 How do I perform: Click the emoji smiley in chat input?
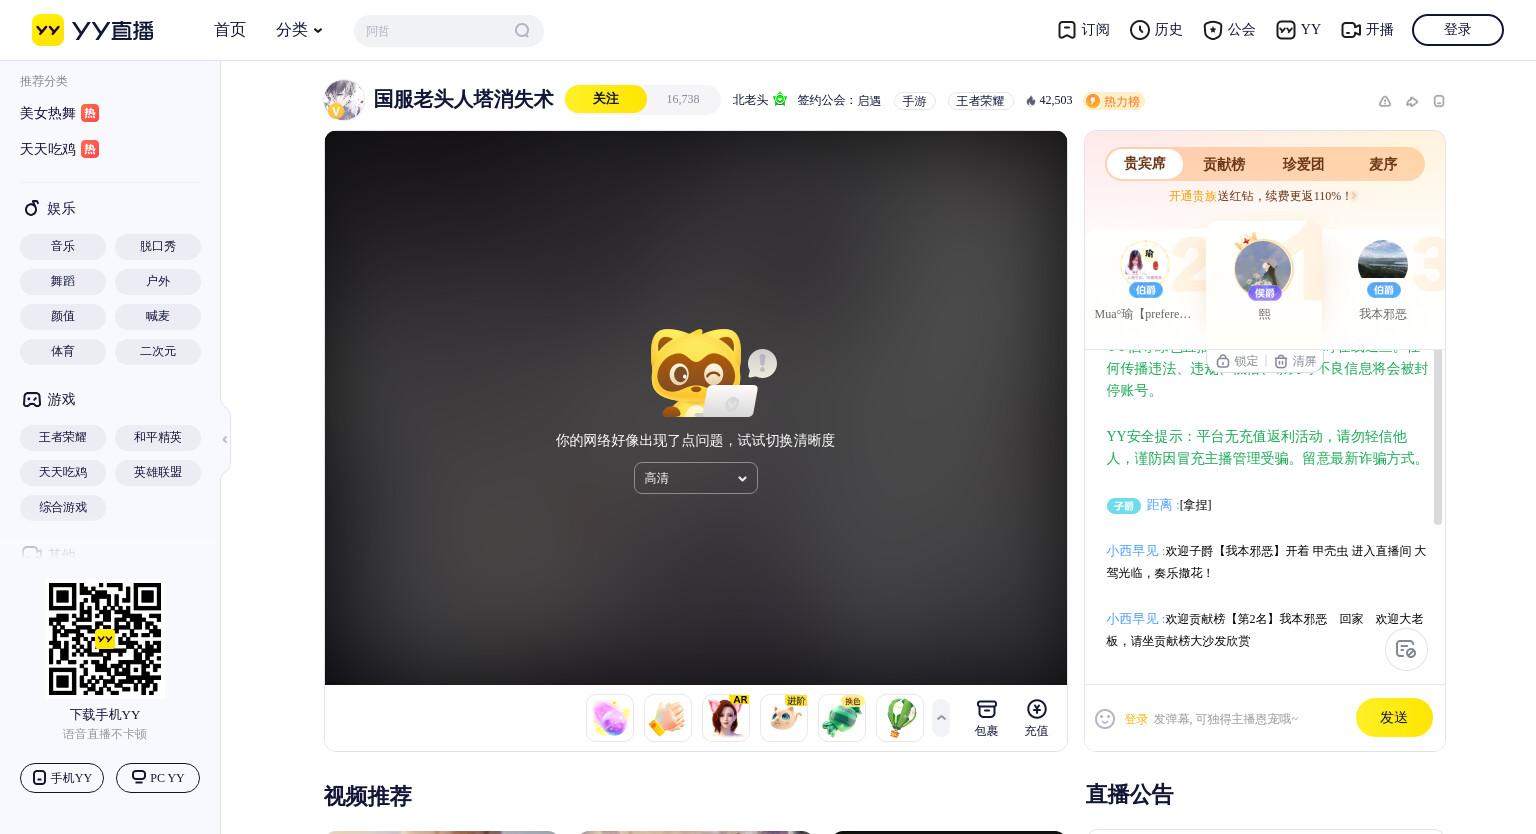click(x=1105, y=719)
